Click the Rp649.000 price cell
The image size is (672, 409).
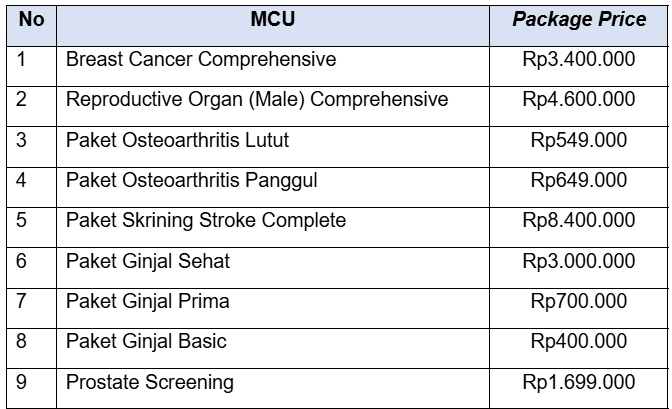pyautogui.click(x=579, y=187)
